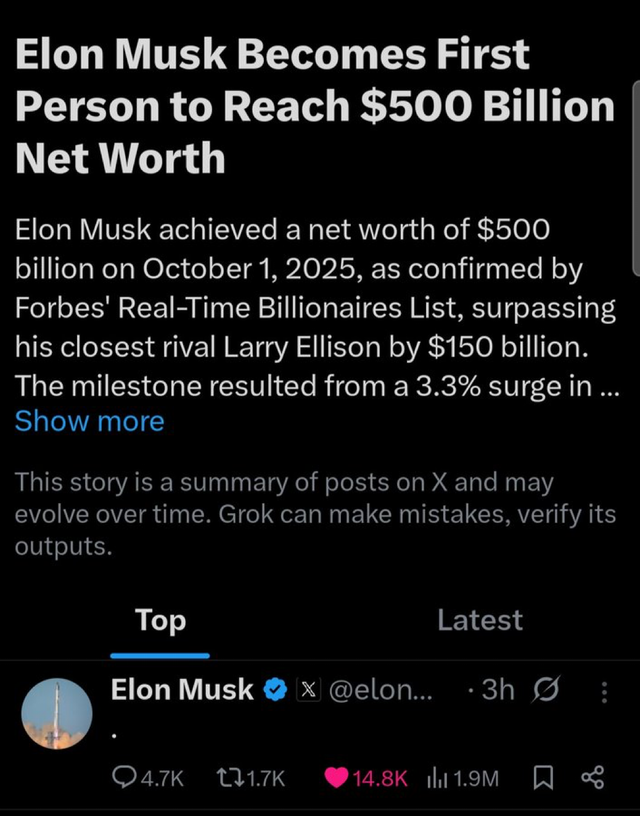This screenshot has width=640, height=816.
Task: Expand the summary with Show more
Action: tap(89, 421)
